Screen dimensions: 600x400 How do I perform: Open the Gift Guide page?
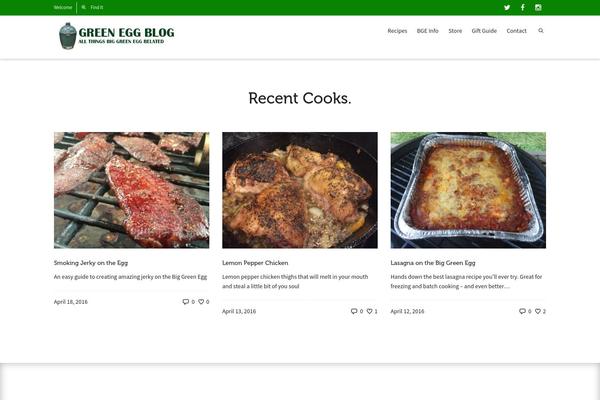point(484,31)
